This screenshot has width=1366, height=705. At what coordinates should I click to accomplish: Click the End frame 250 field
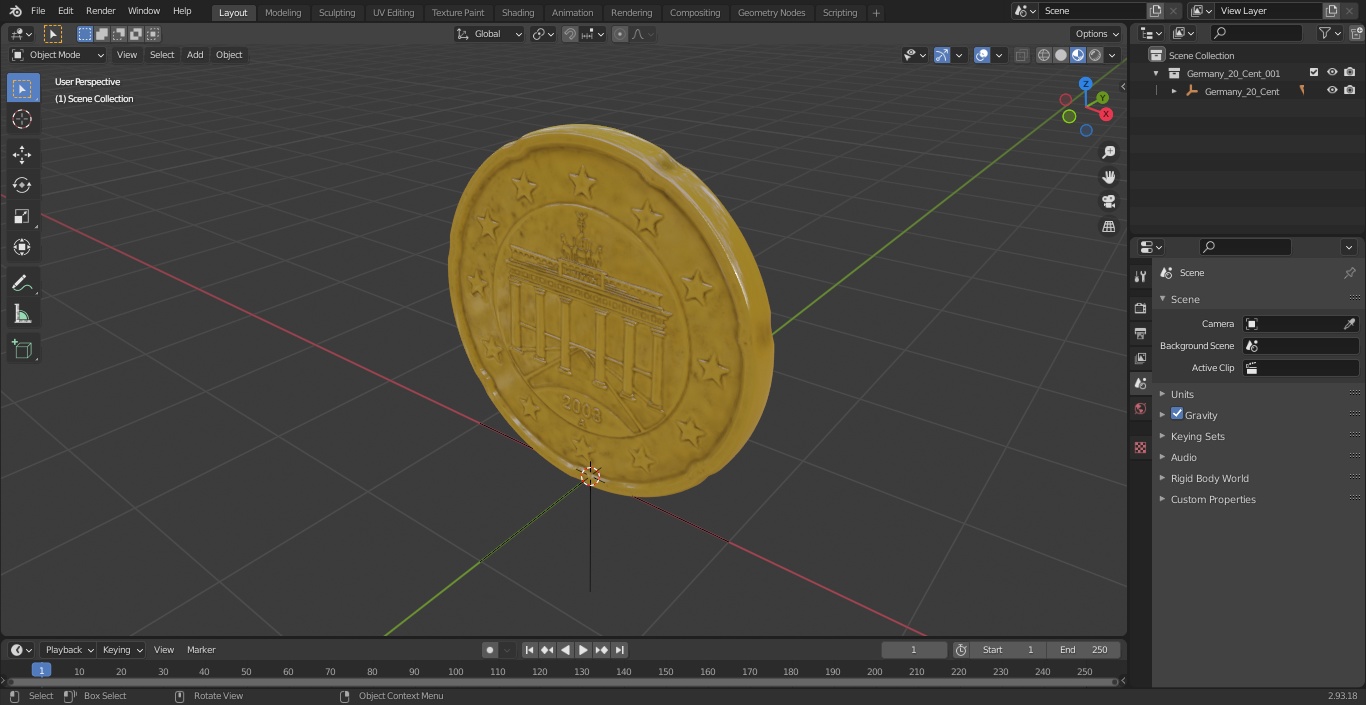1084,650
